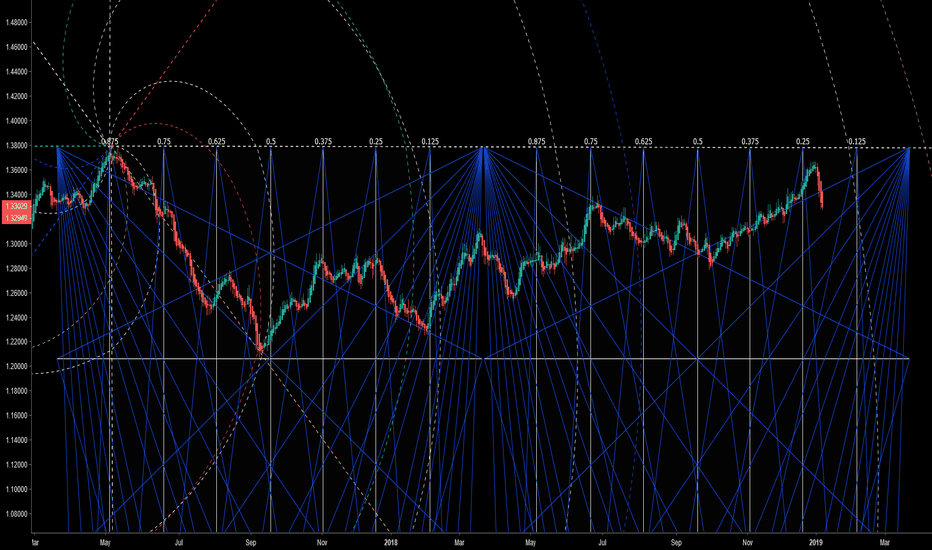
Task: Click the 1.42000 price axis label
Action: 16,96
